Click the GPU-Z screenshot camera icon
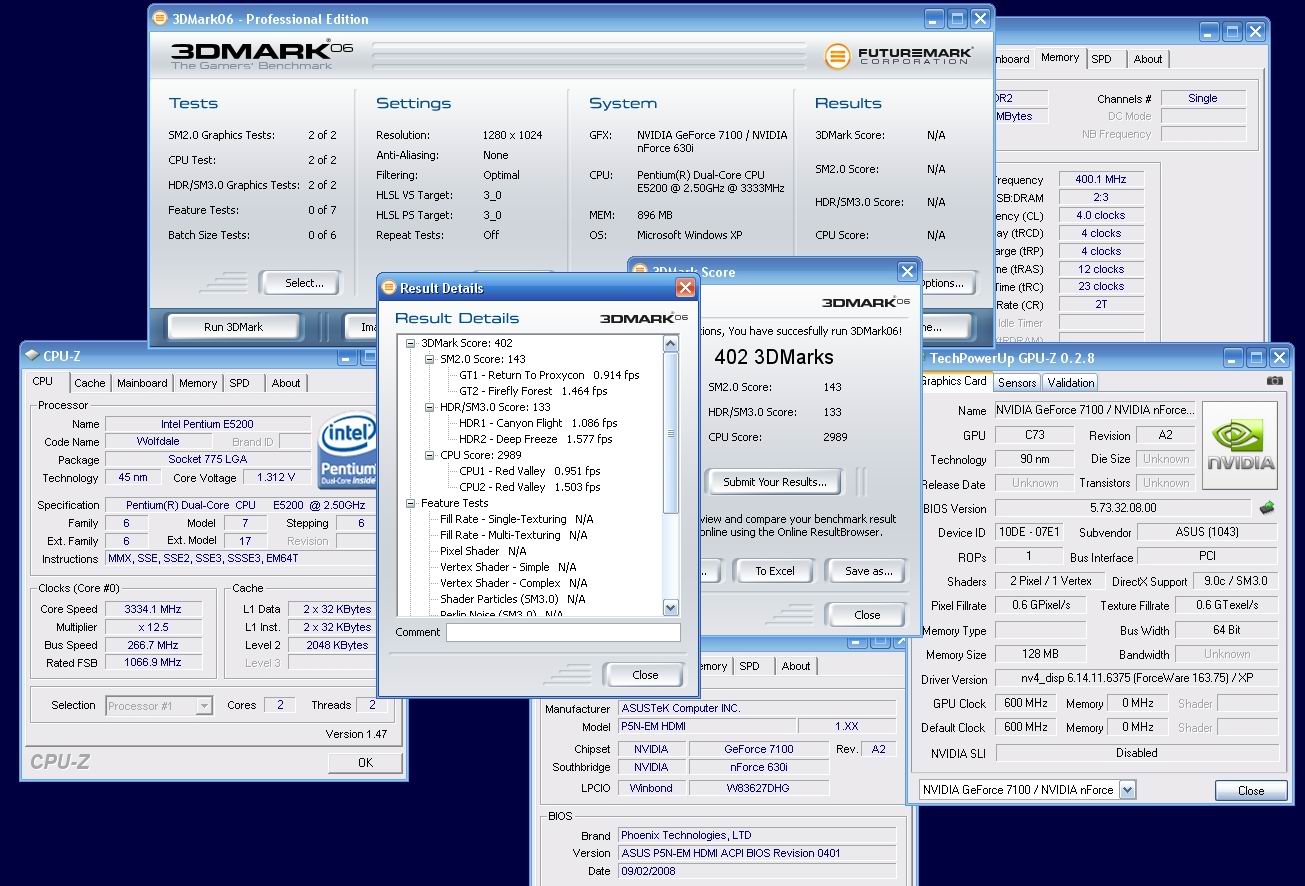1305x886 pixels. (x=1273, y=381)
